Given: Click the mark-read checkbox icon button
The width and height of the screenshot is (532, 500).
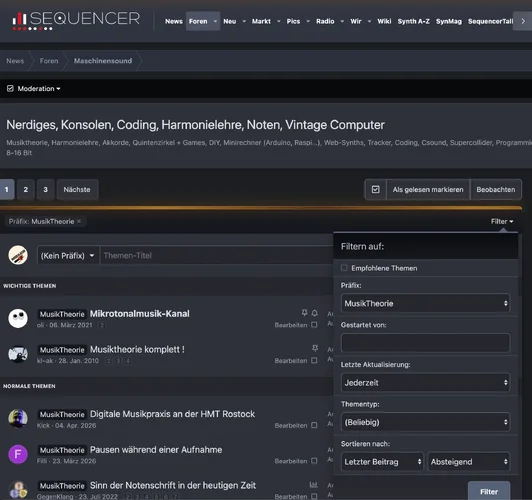Looking at the screenshot, I should point(376,189).
